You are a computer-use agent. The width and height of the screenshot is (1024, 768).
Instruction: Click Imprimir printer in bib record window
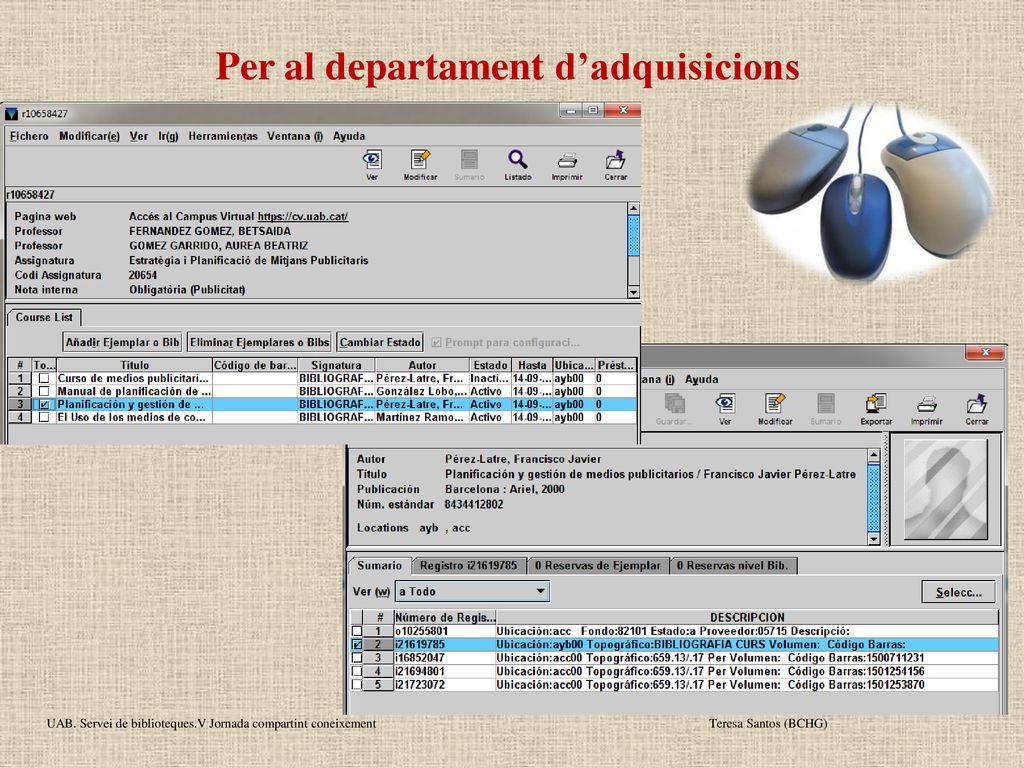(927, 409)
